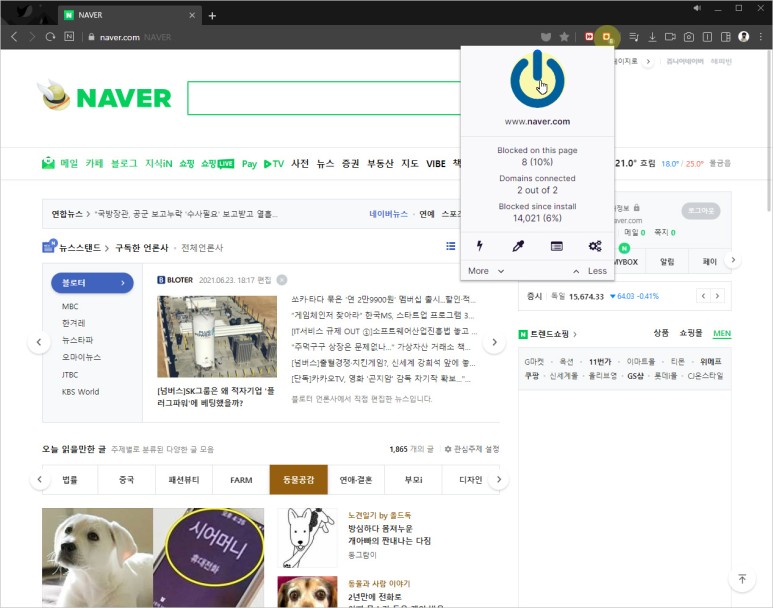Viewport: 773px width, 608px height.
Task: Enter element zapper mode (lightning icon)
Action: pyautogui.click(x=480, y=246)
